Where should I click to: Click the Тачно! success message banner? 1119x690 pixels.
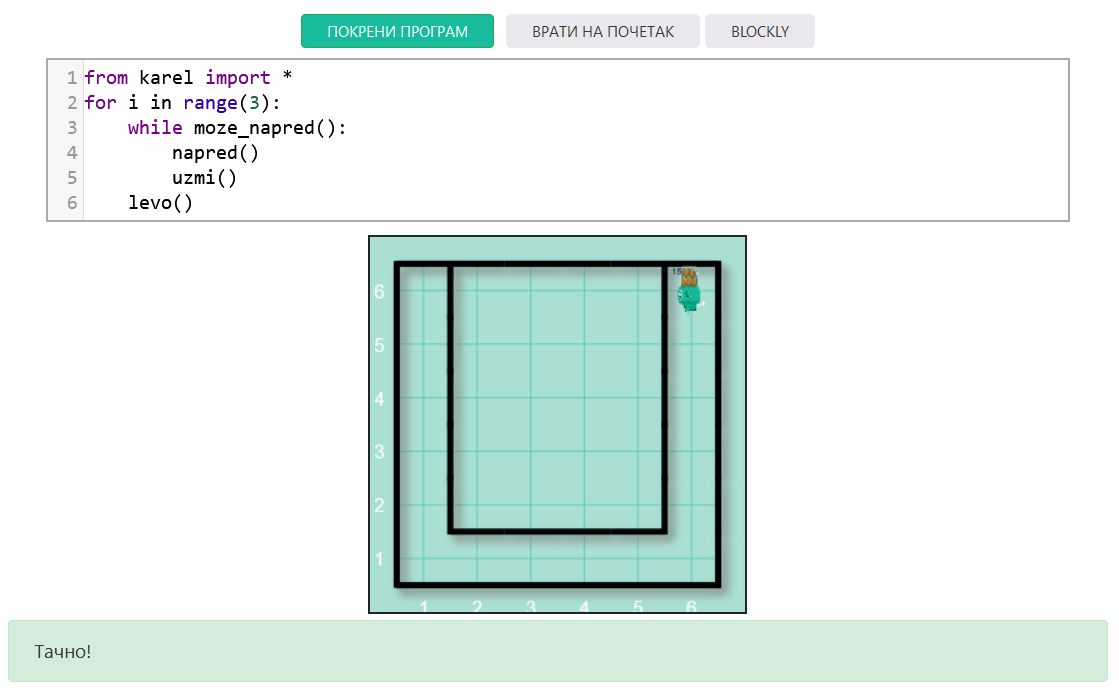pyautogui.click(x=558, y=651)
